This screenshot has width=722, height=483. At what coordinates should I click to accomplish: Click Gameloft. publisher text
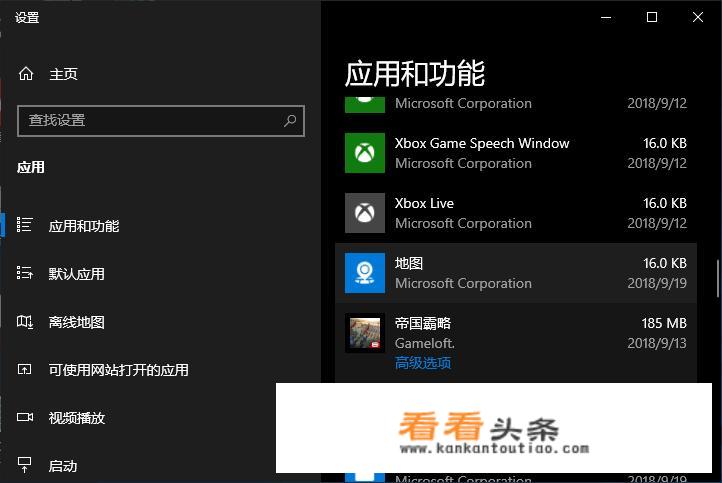pyautogui.click(x=425, y=343)
